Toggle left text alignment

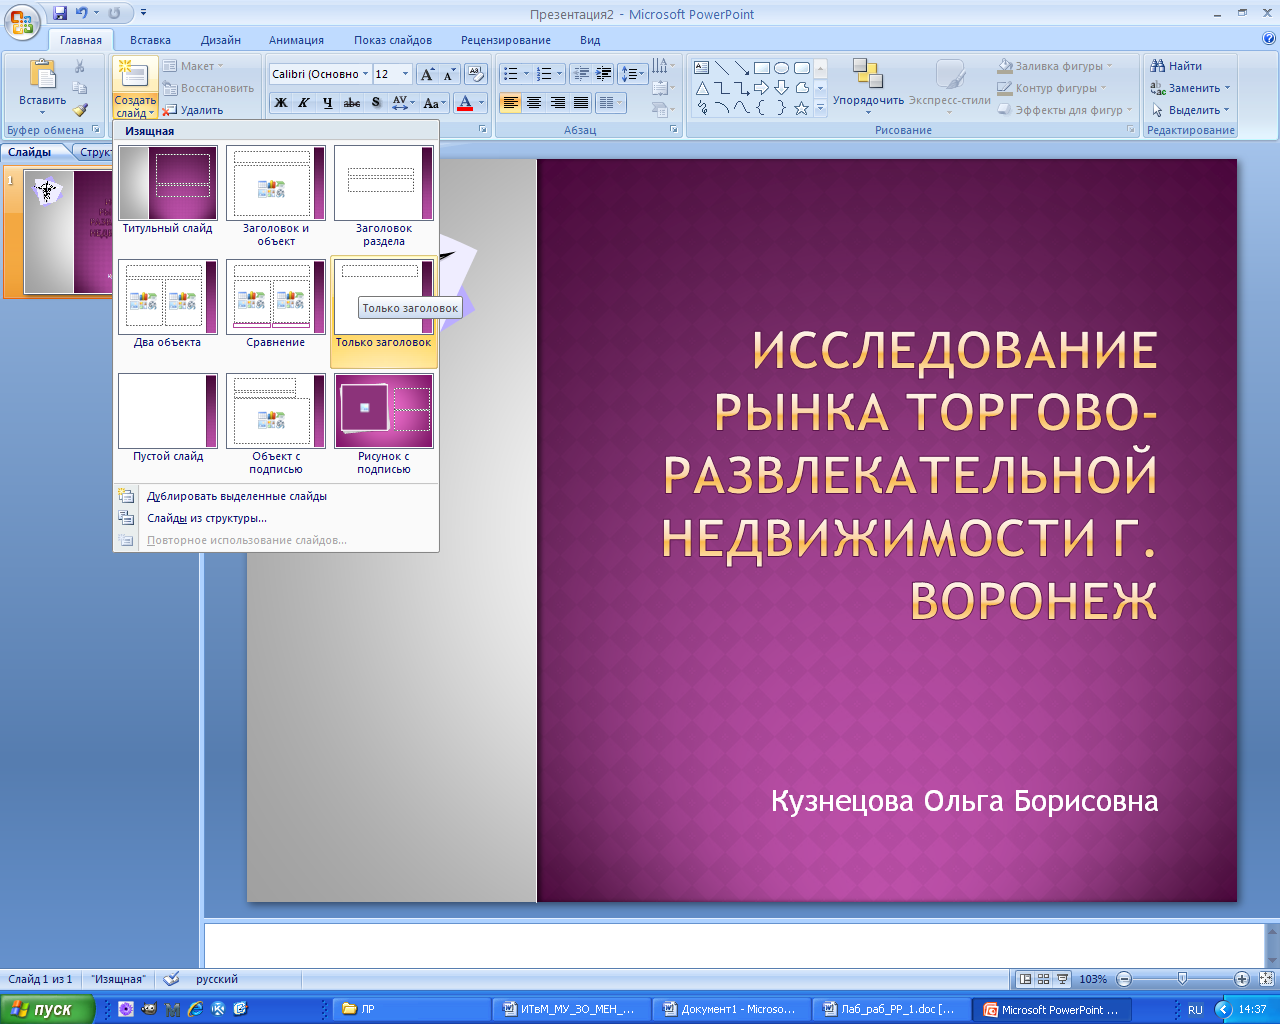click(511, 103)
